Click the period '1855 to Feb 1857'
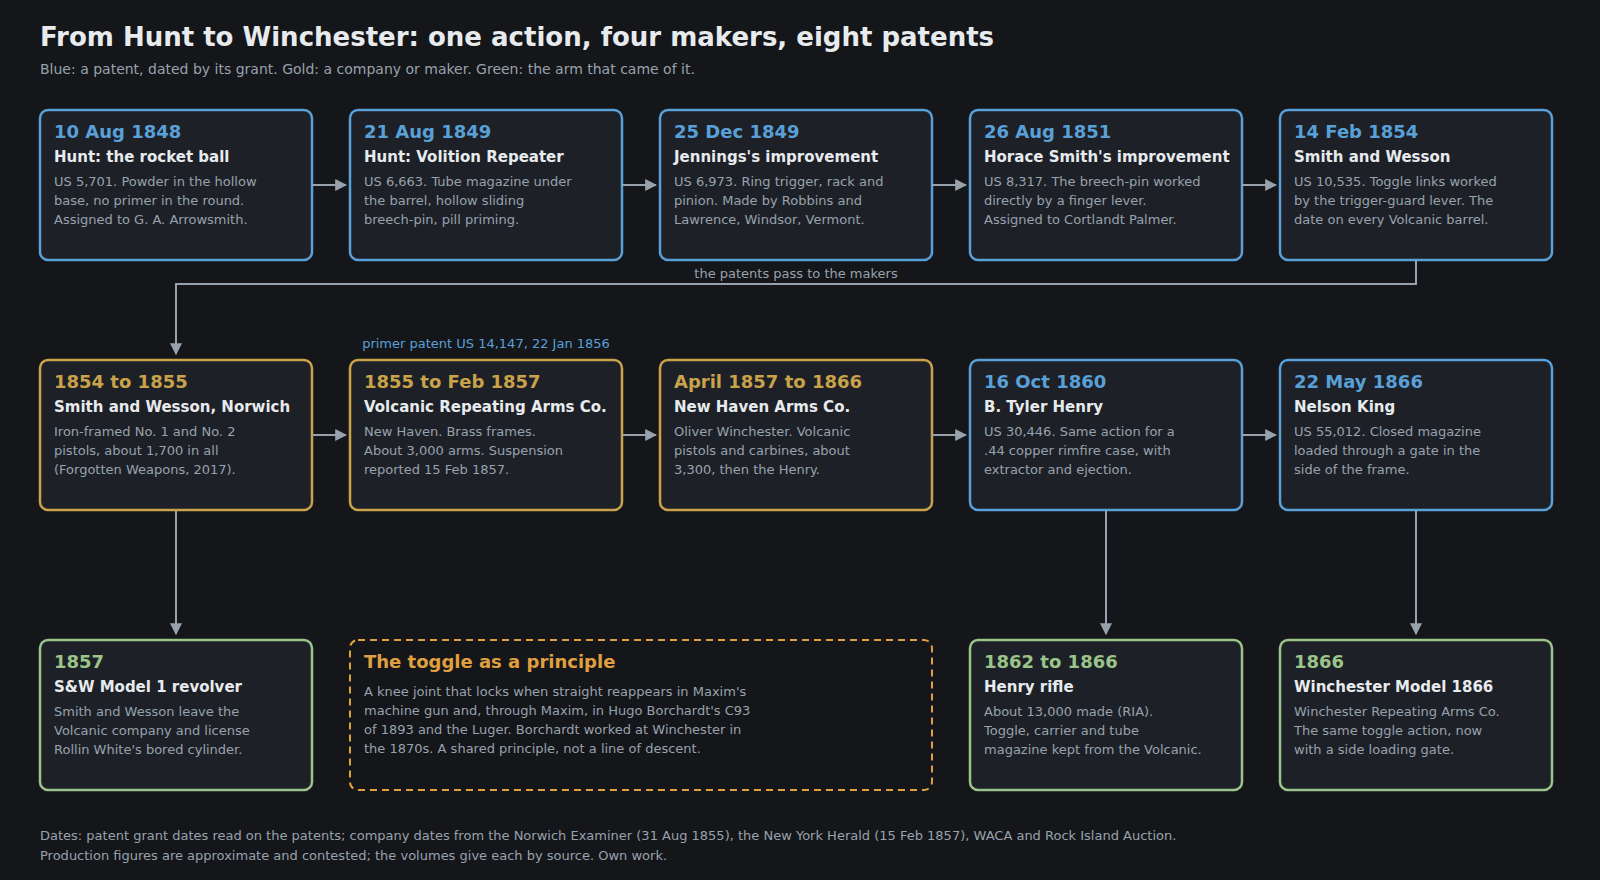 (452, 382)
